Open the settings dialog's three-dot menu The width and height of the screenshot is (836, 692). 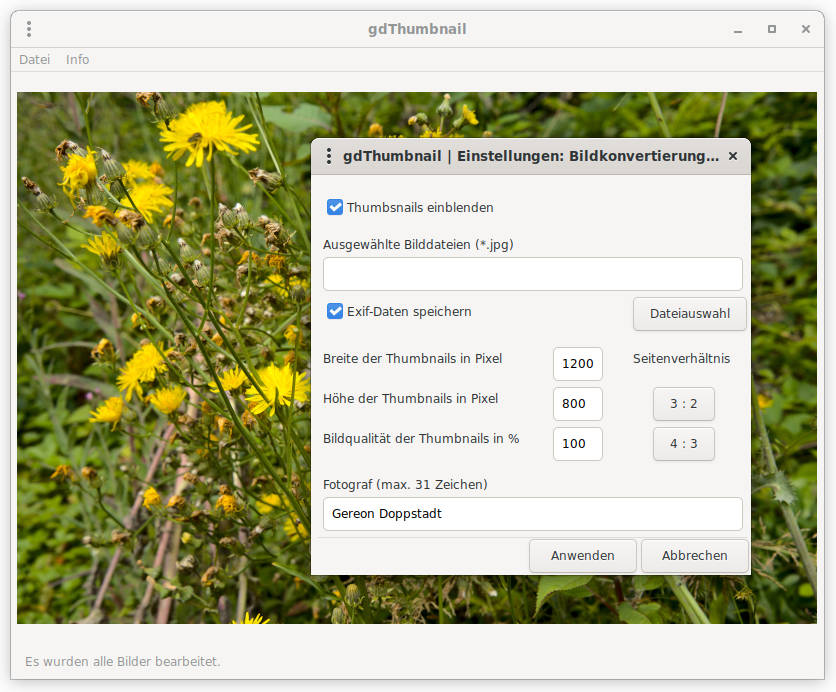(329, 156)
